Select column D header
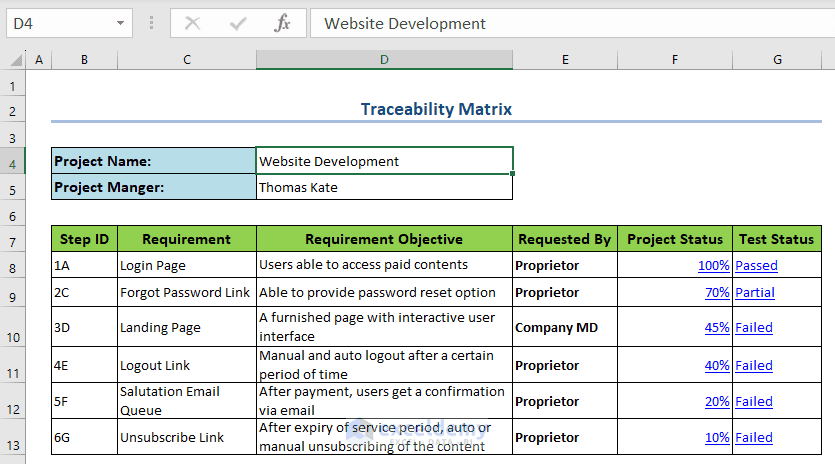The width and height of the screenshot is (835, 464). tap(384, 60)
